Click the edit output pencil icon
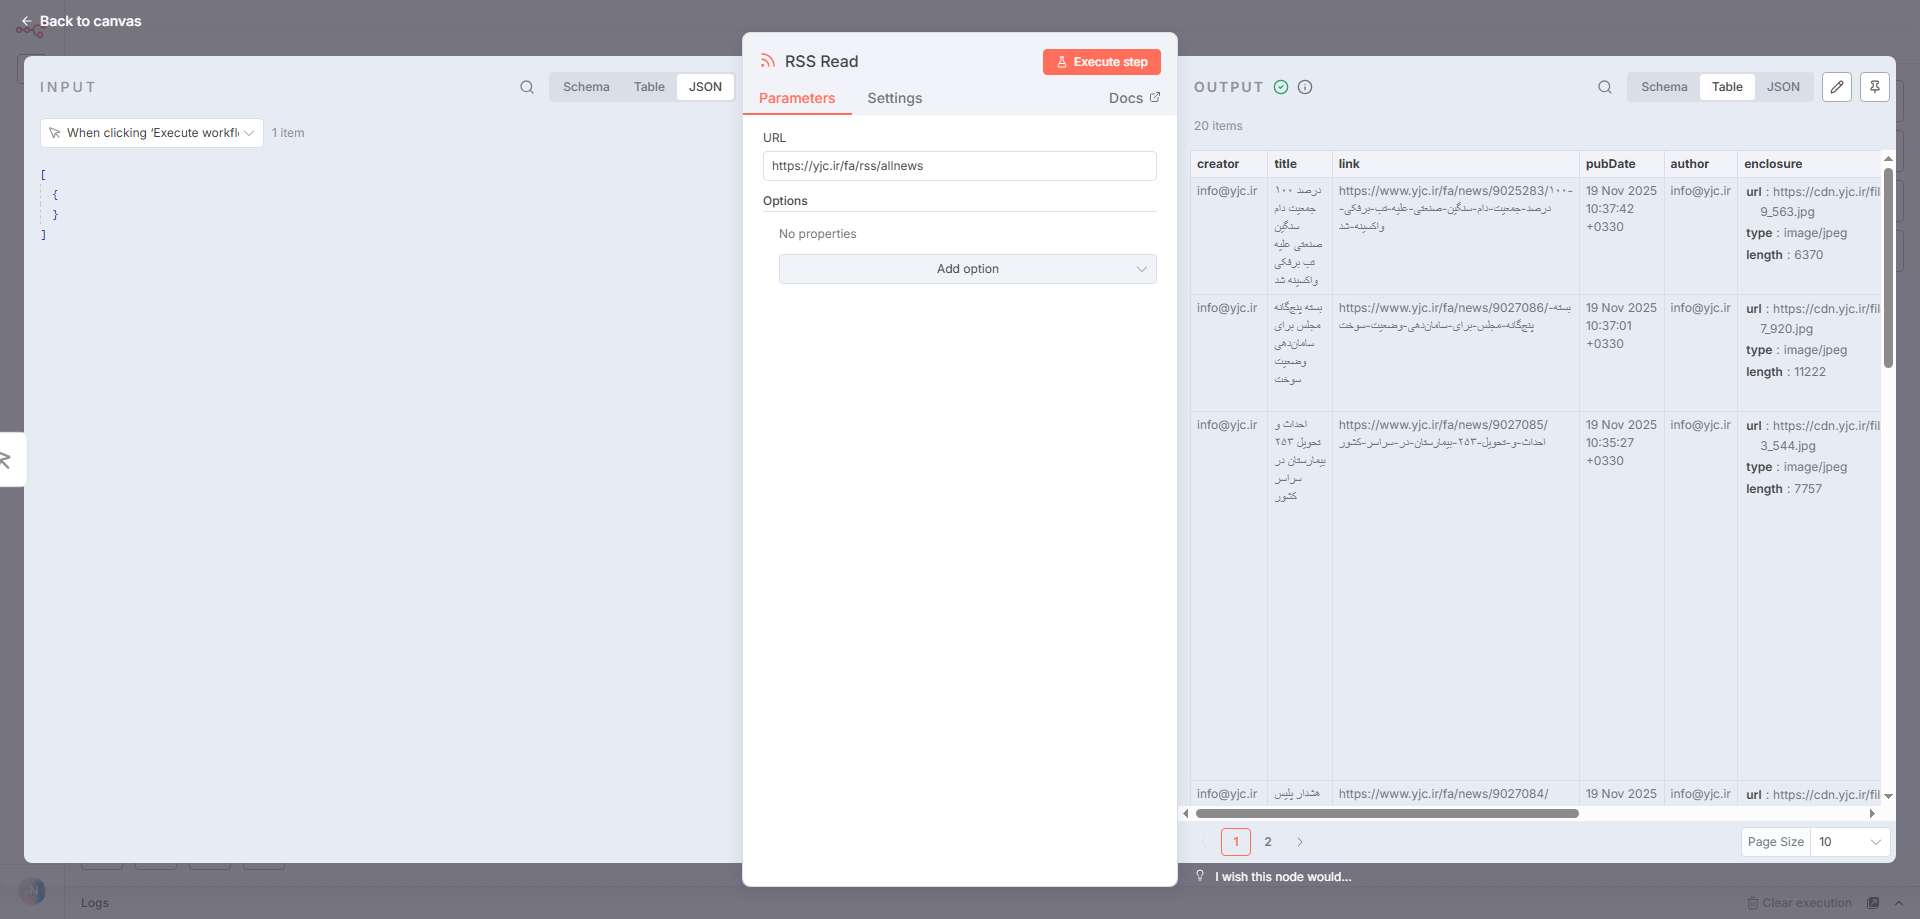The height and width of the screenshot is (919, 1920). [x=1837, y=87]
